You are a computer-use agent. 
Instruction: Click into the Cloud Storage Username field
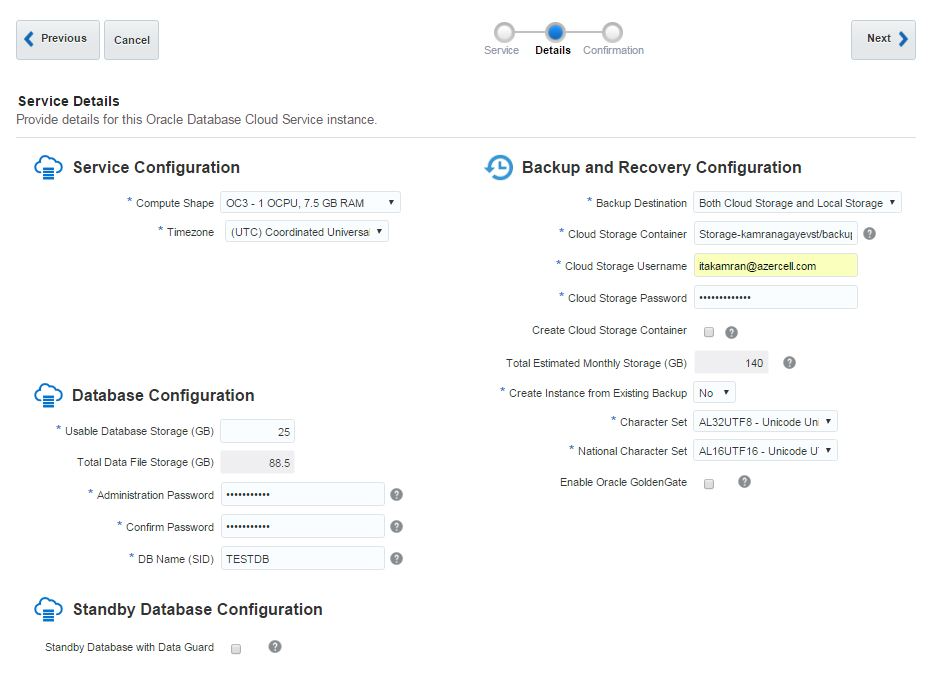[775, 266]
